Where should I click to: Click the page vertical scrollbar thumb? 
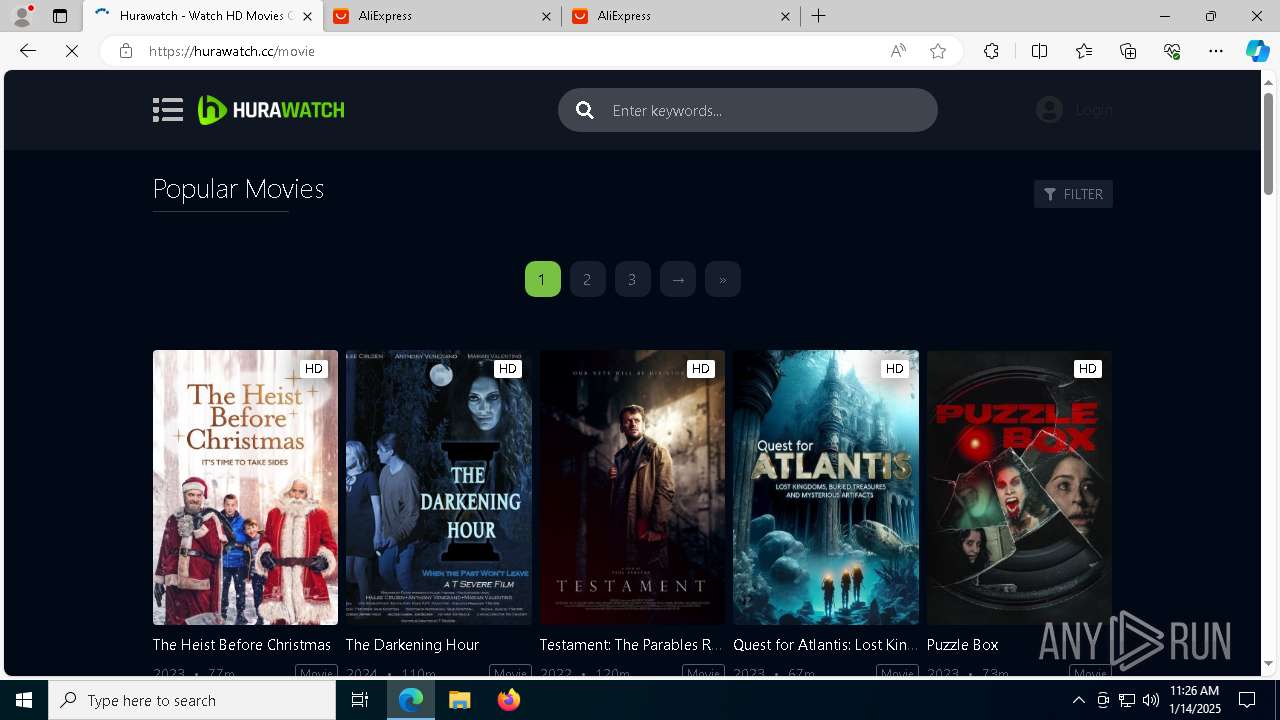click(1268, 144)
